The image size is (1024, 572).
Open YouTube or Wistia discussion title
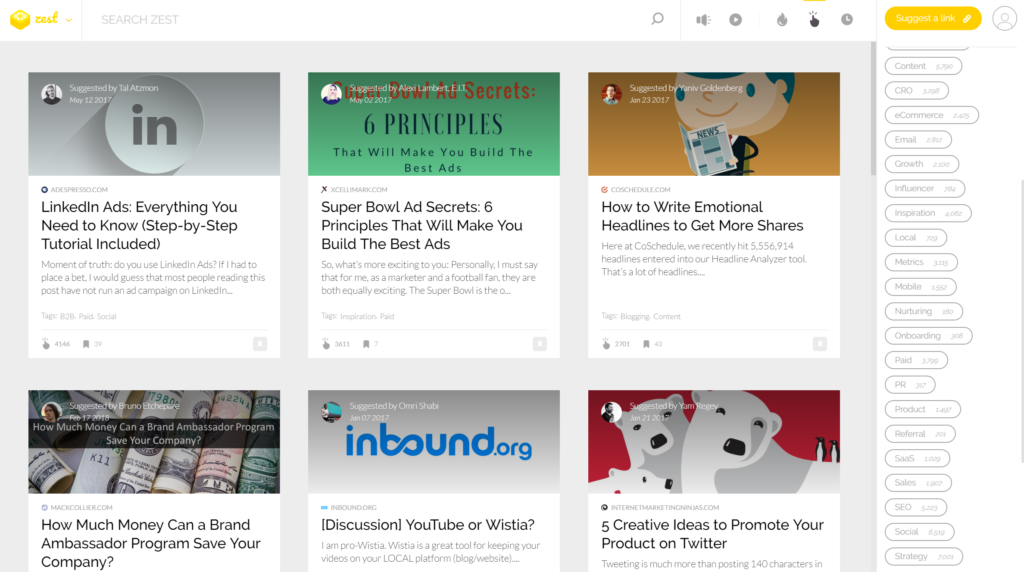(428, 525)
